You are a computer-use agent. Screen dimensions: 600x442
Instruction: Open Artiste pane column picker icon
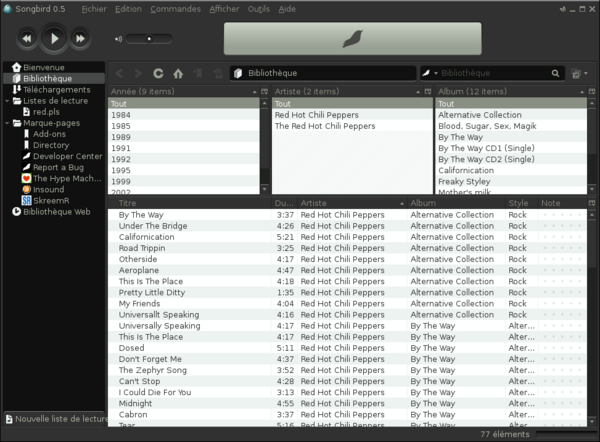click(428, 91)
